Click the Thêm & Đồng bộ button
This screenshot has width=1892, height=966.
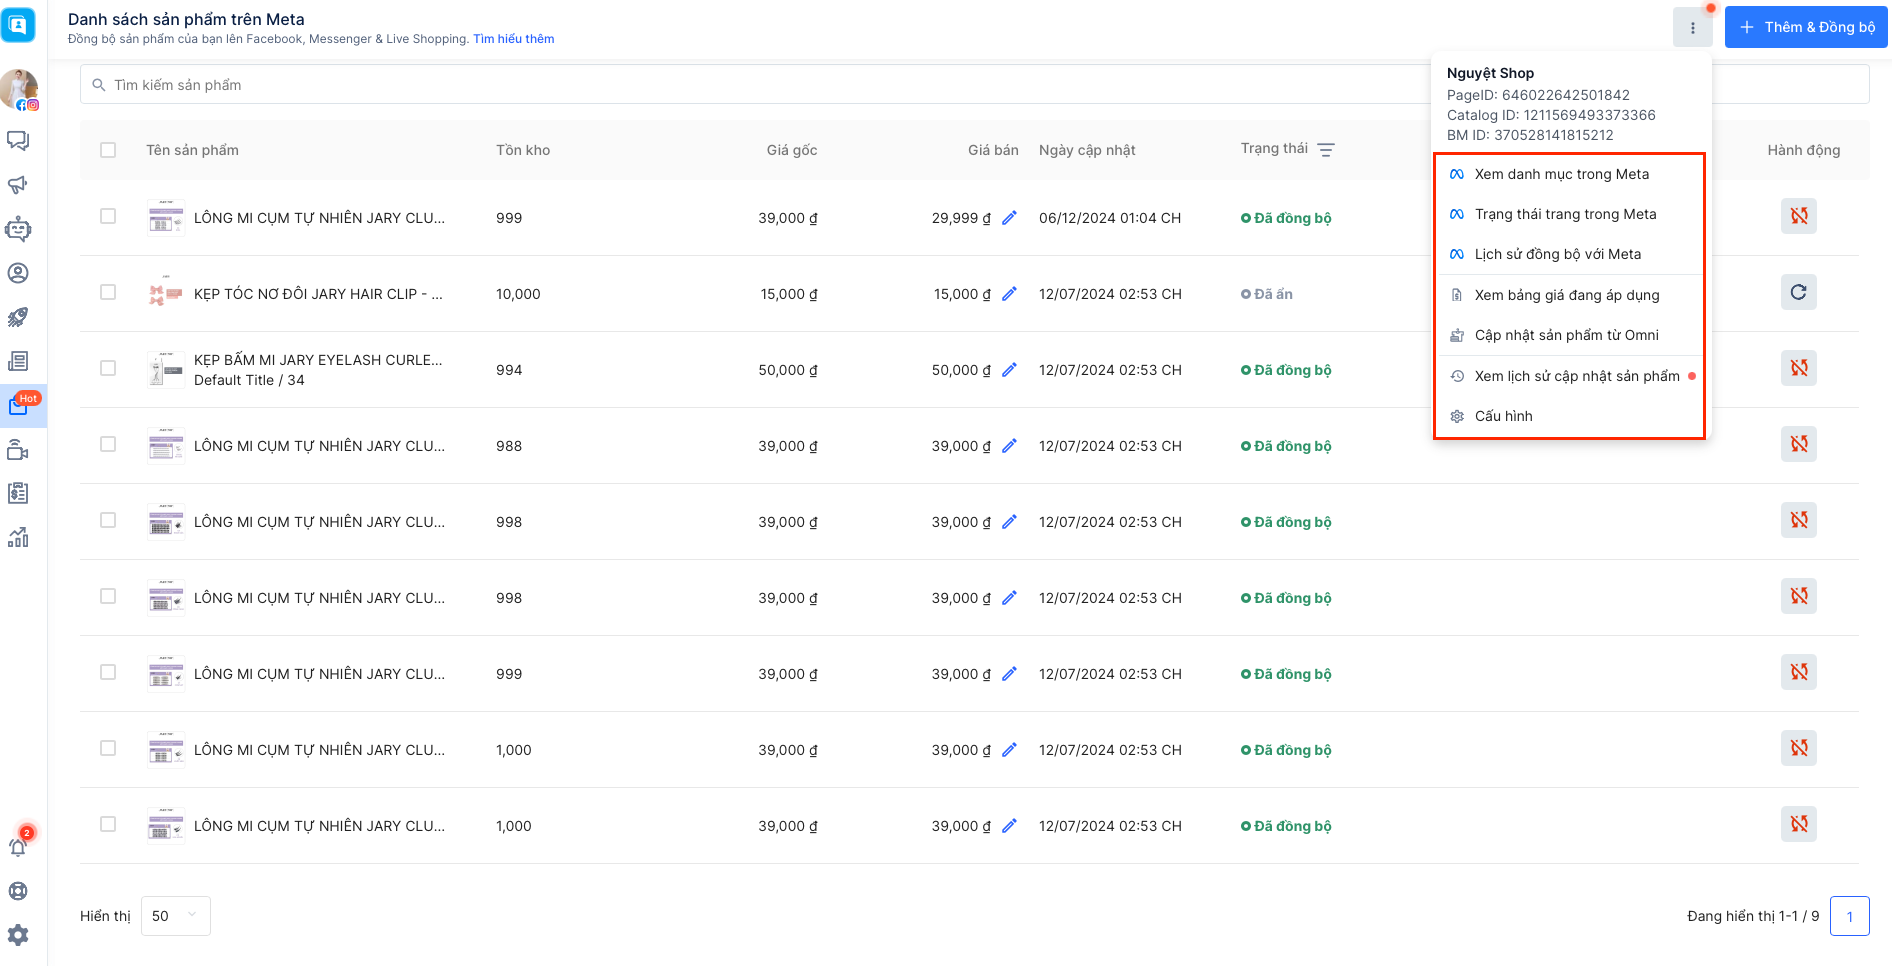(x=1806, y=28)
